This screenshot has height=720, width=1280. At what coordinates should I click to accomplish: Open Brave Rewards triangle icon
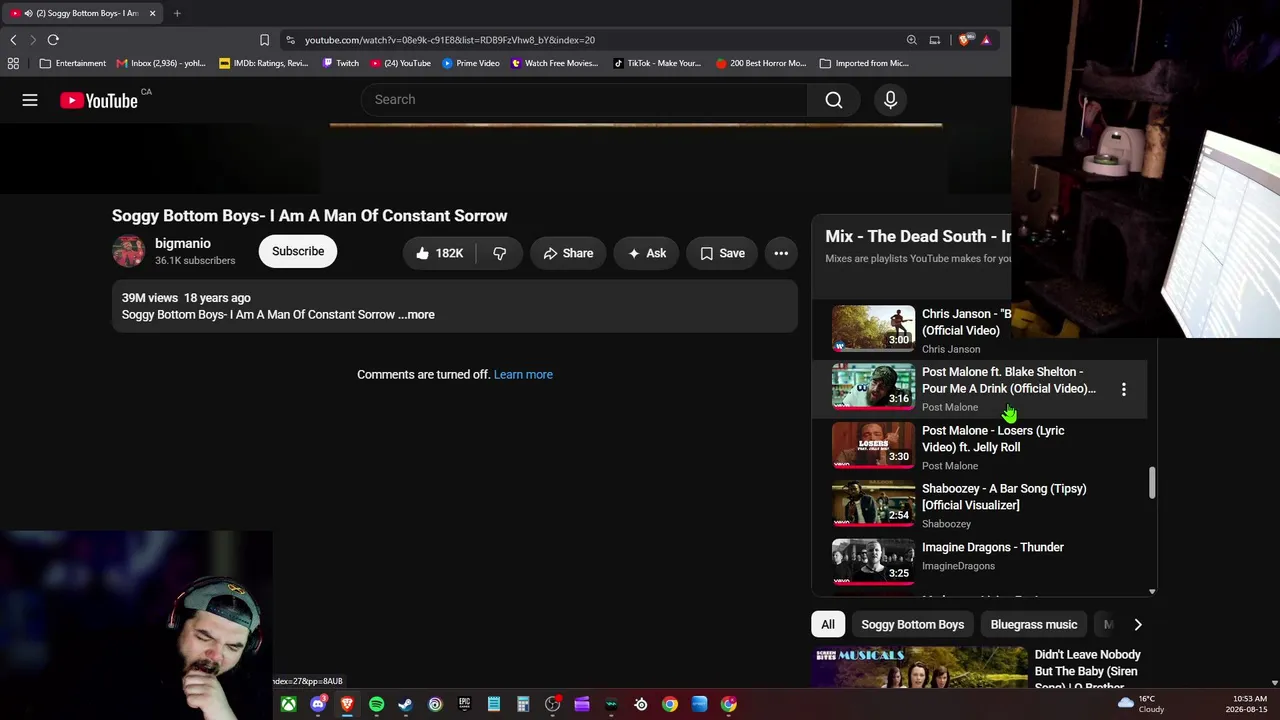pos(986,40)
